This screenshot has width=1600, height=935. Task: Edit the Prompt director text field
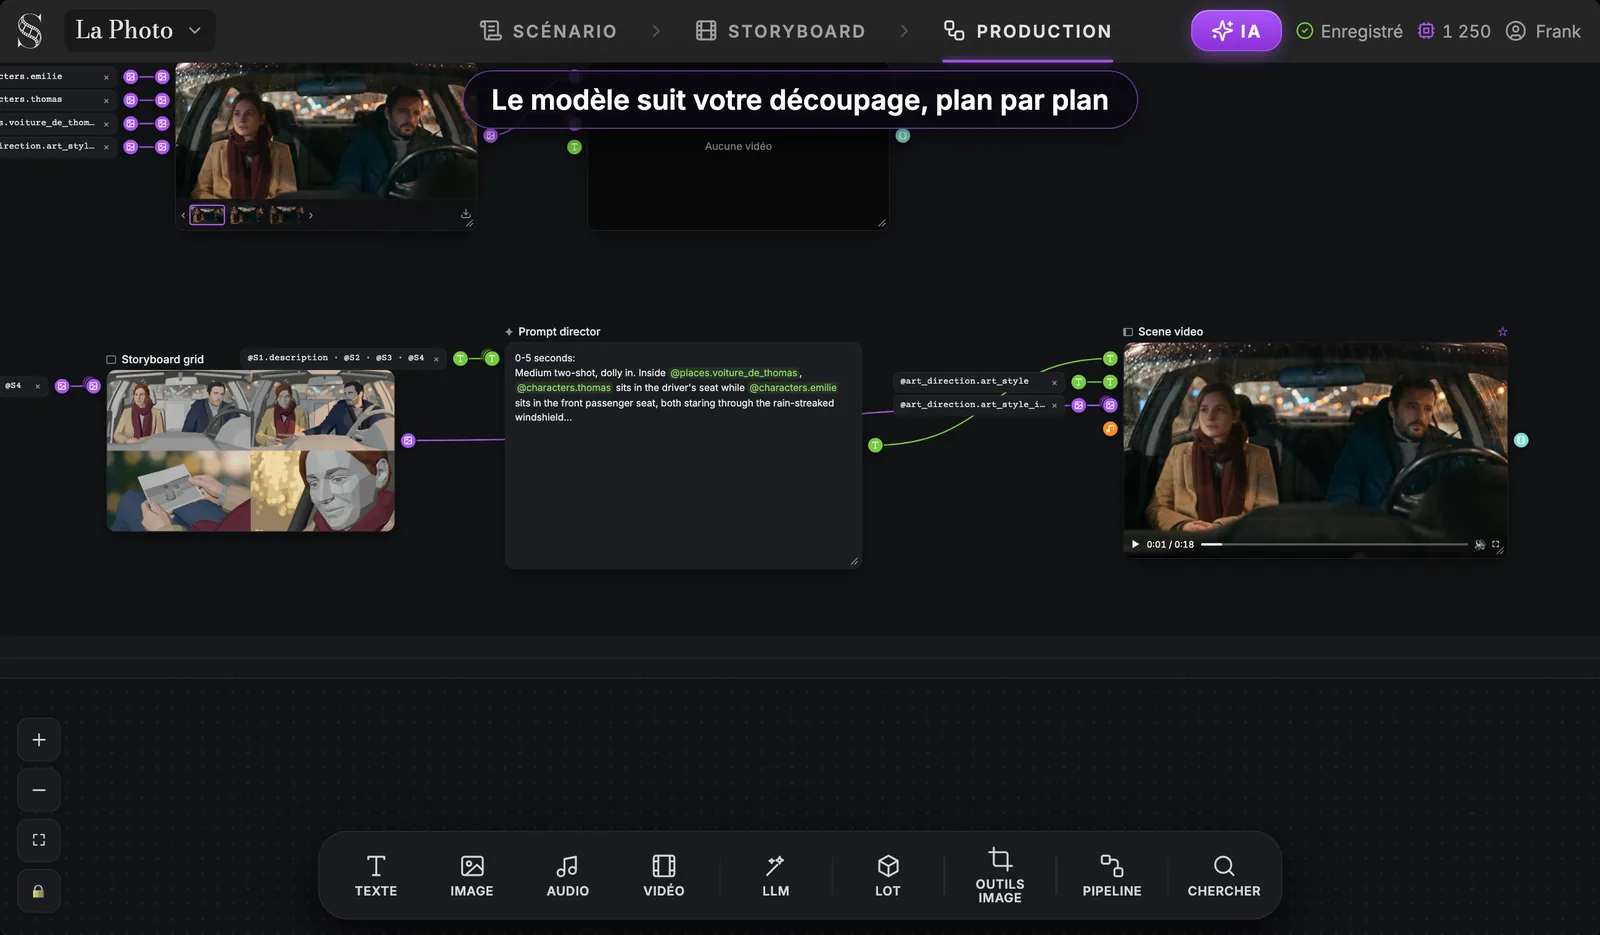(x=683, y=455)
